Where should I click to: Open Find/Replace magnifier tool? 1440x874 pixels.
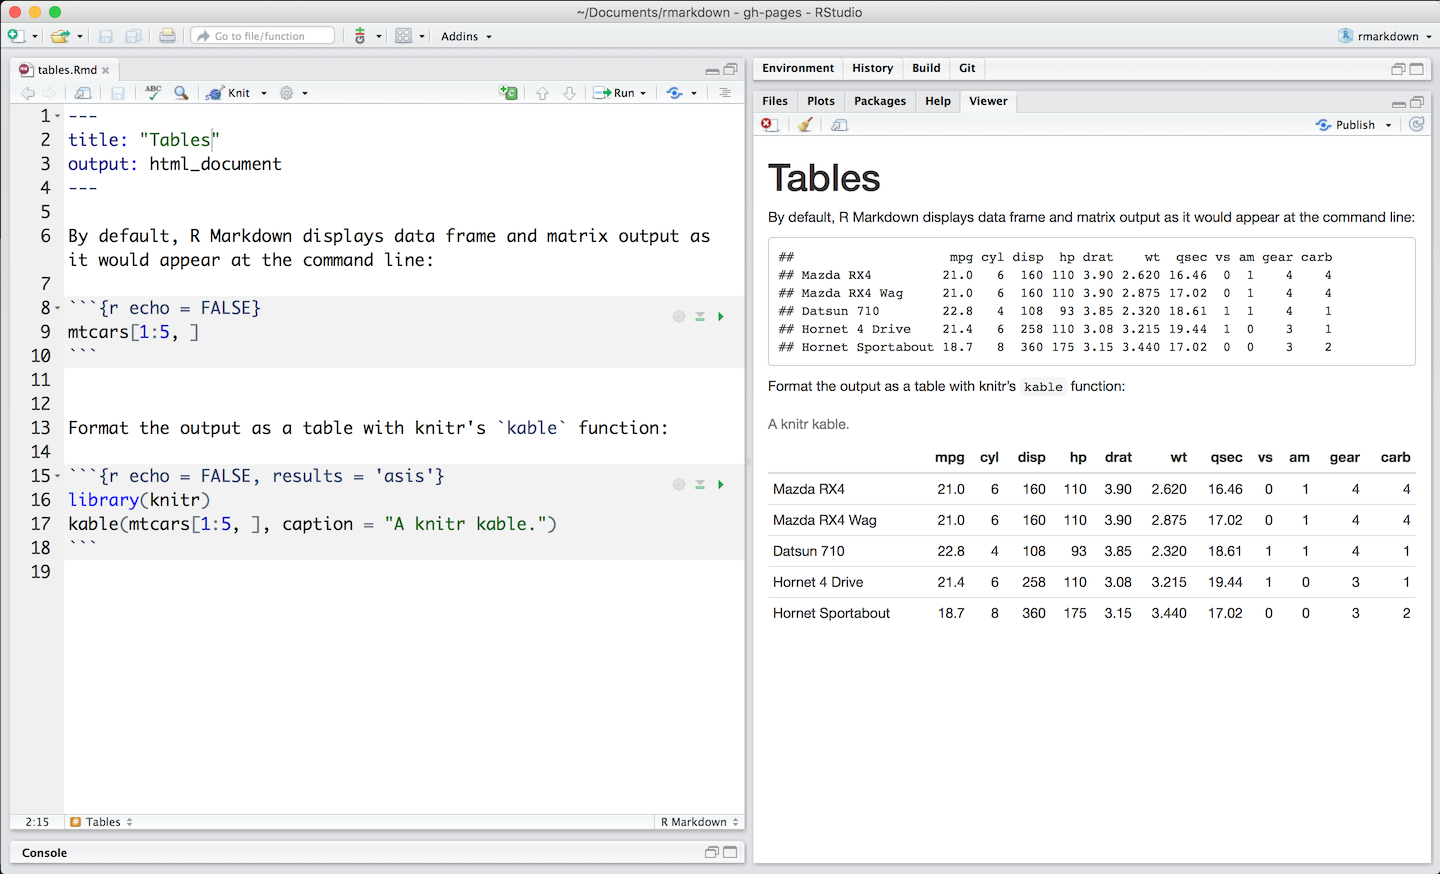tap(181, 93)
